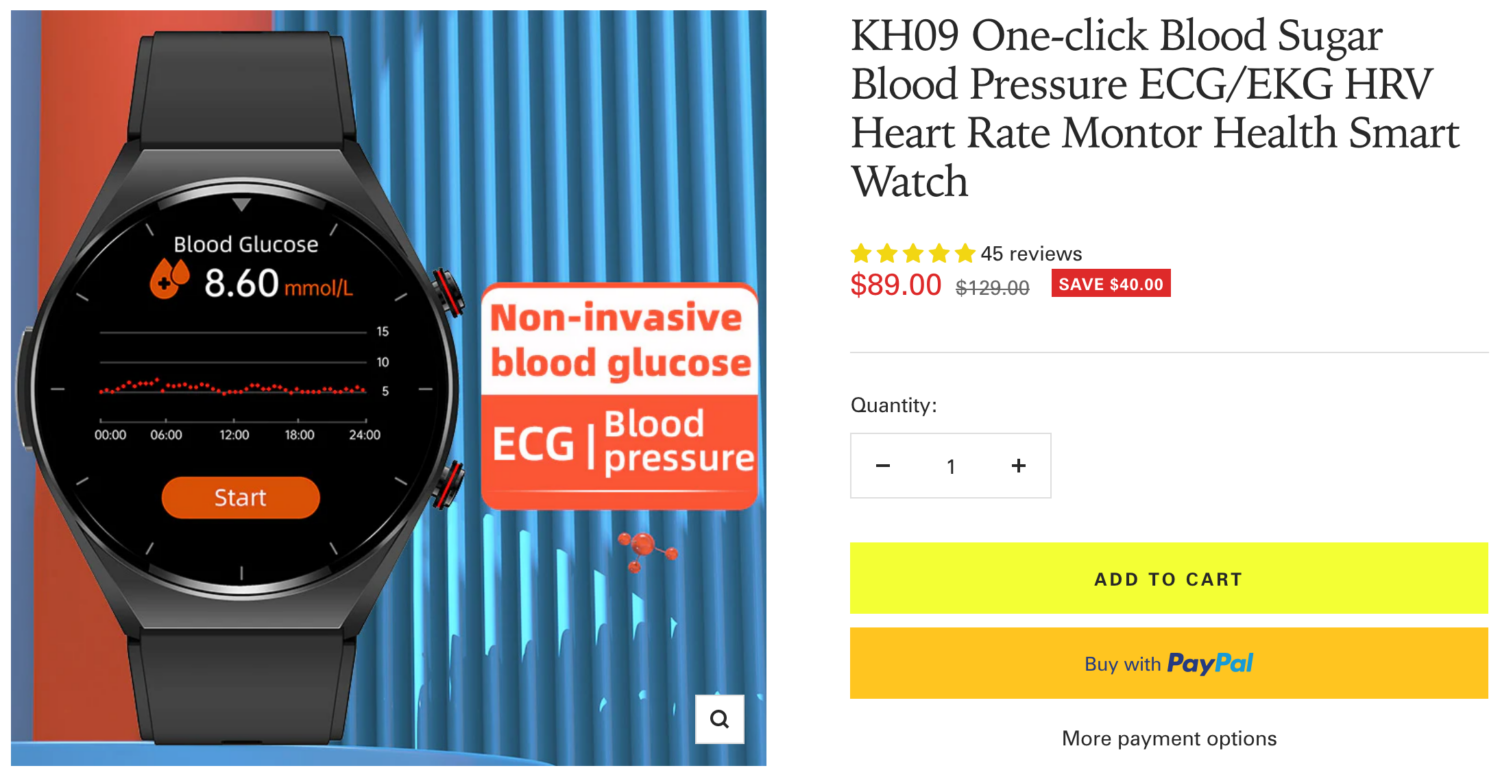Click the SAVE $40.00 red badge
Screen dimensions: 1500x779
(1110, 283)
